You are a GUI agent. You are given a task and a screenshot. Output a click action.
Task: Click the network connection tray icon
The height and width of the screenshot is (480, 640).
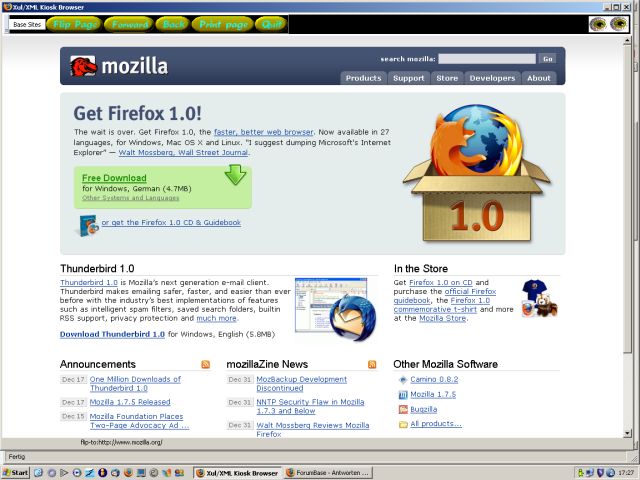[590, 473]
